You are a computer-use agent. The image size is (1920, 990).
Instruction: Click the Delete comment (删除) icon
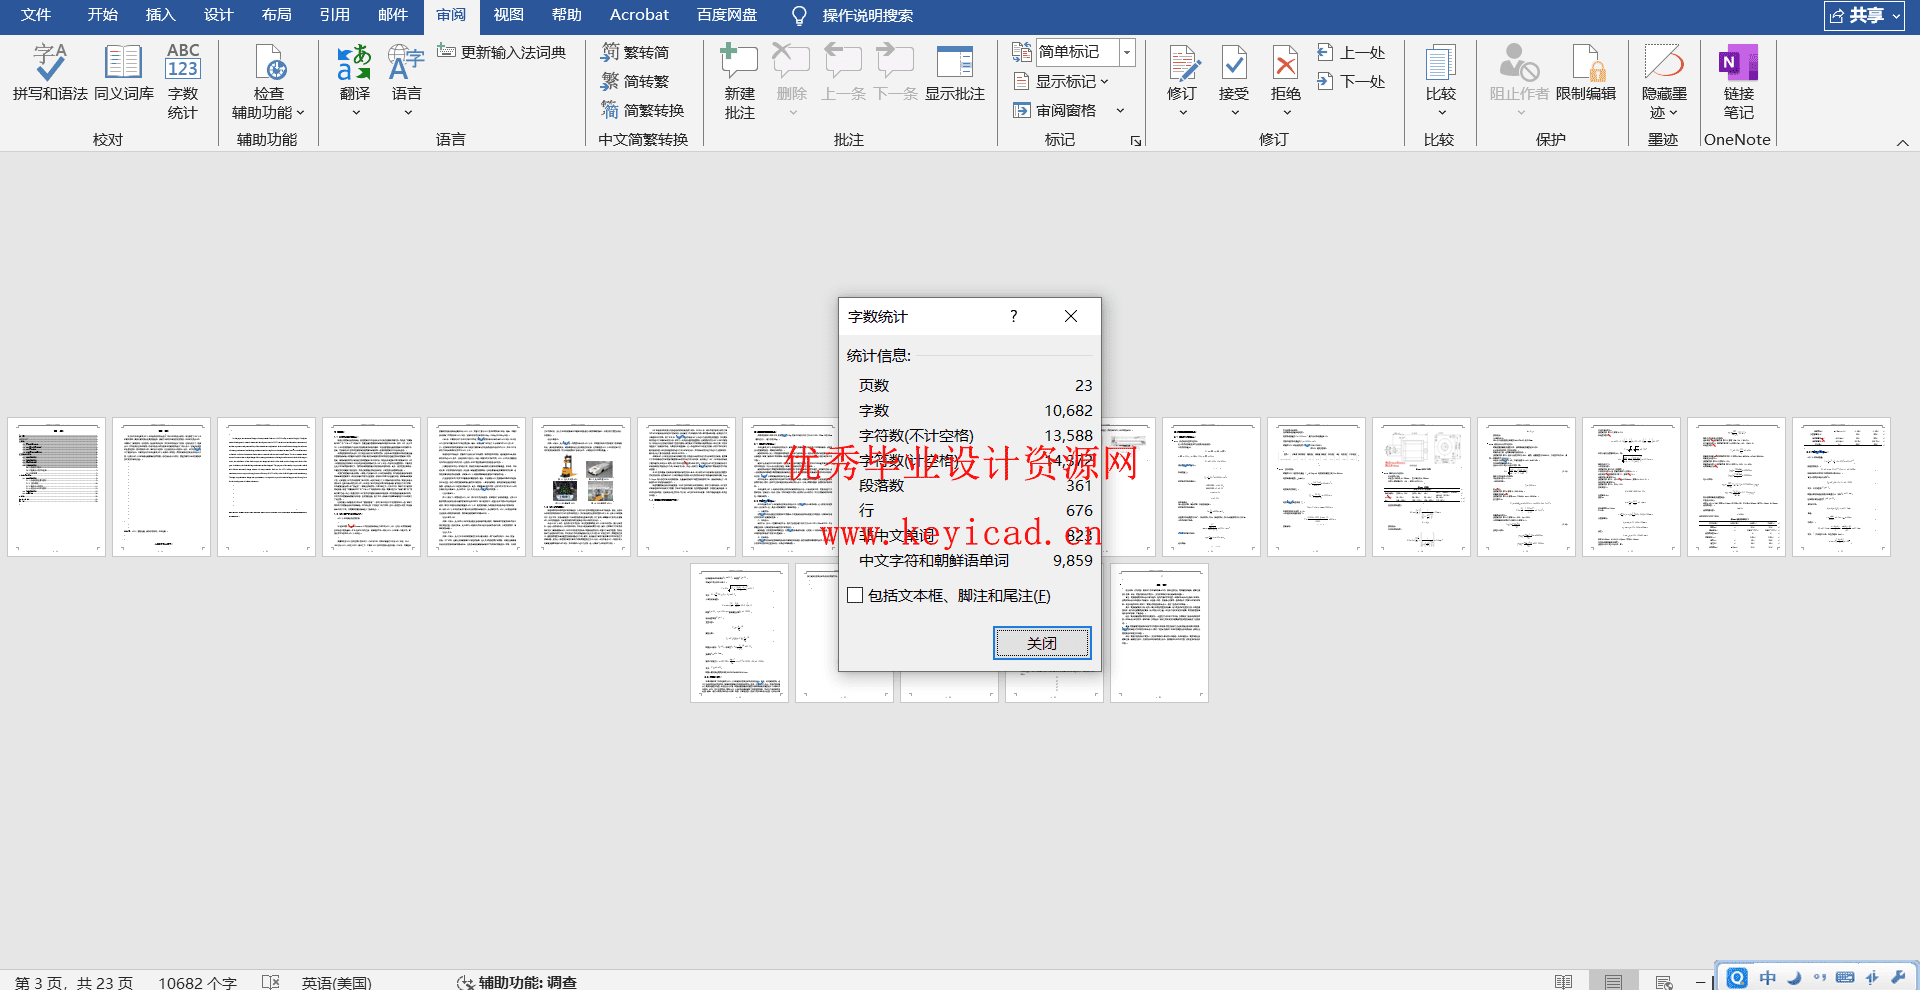pos(791,63)
